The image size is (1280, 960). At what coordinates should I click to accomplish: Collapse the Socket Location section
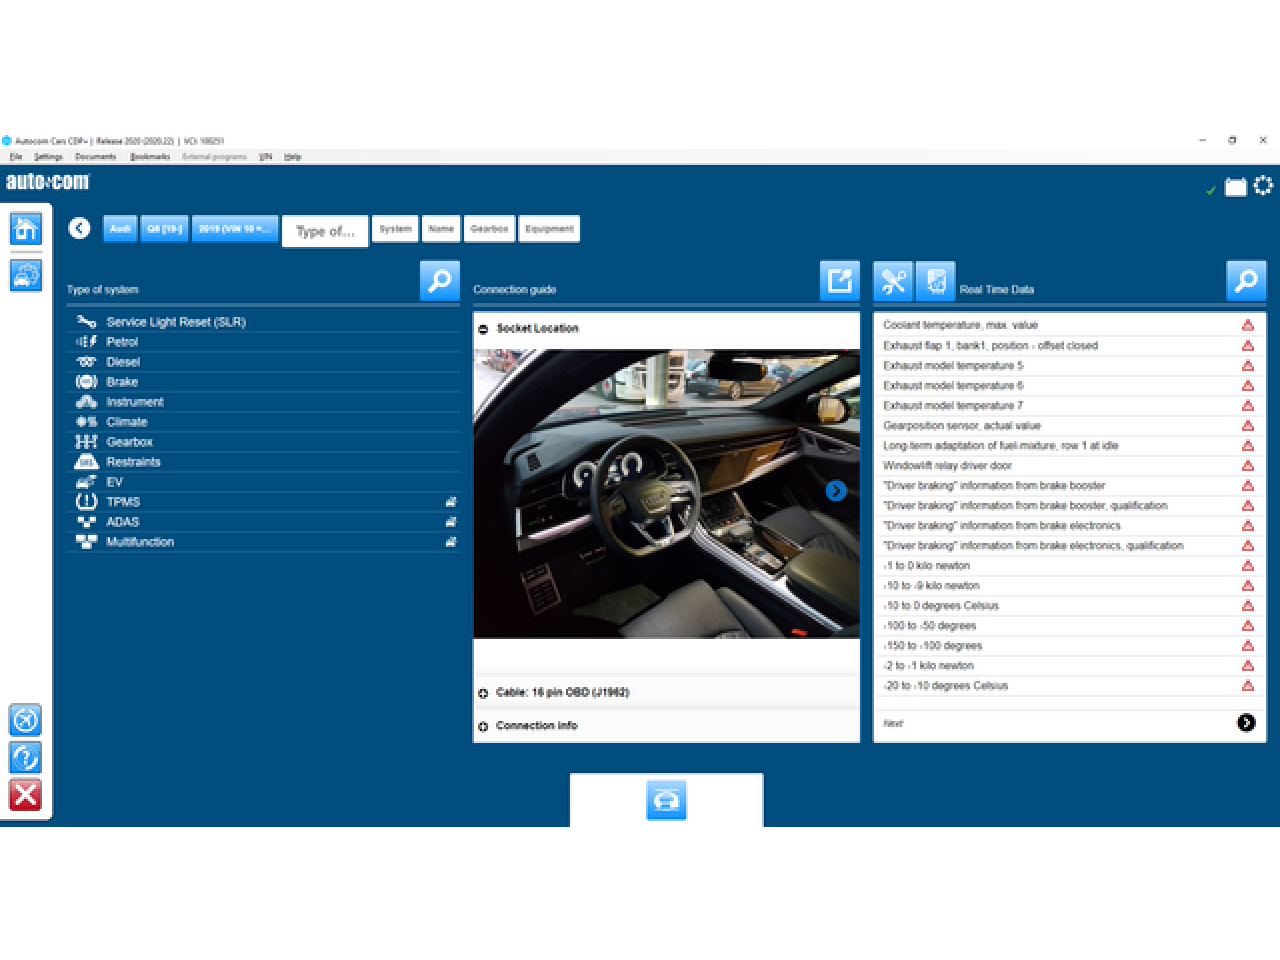(483, 329)
